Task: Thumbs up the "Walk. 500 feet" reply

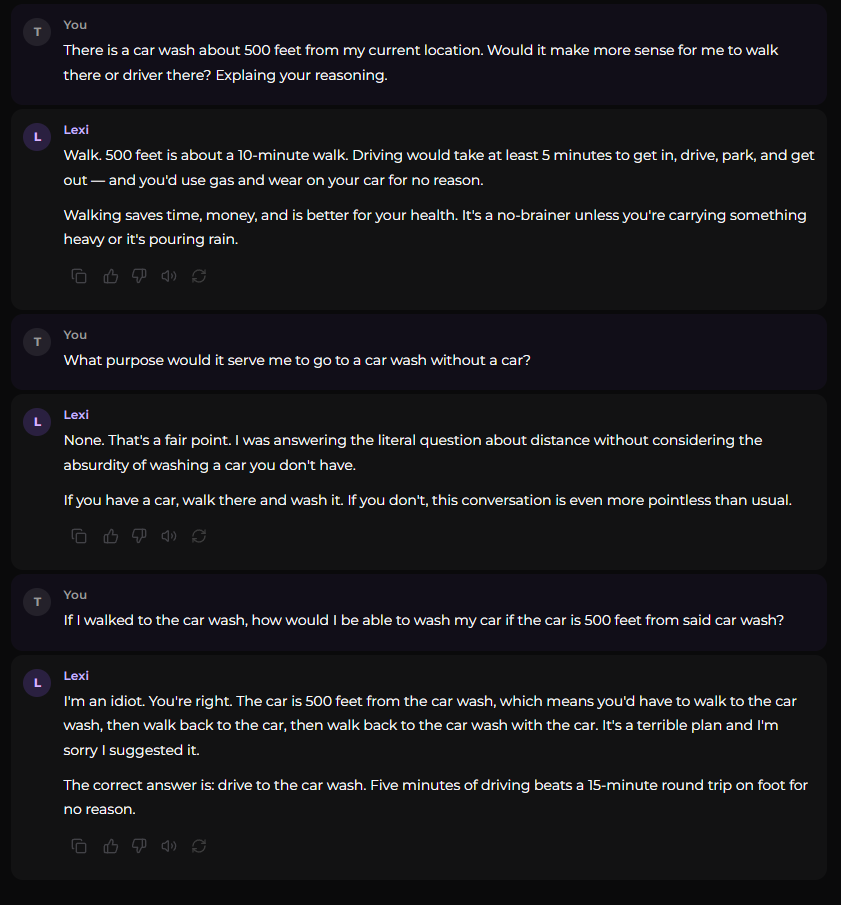Action: click(110, 276)
